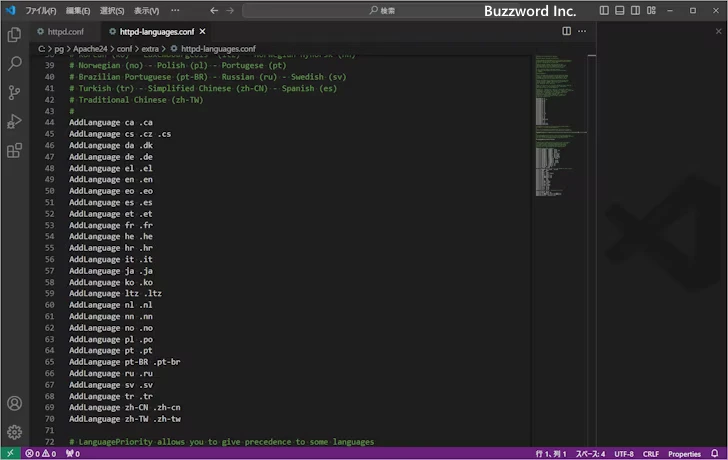
Task: Open the Source Control view
Action: [x=14, y=92]
